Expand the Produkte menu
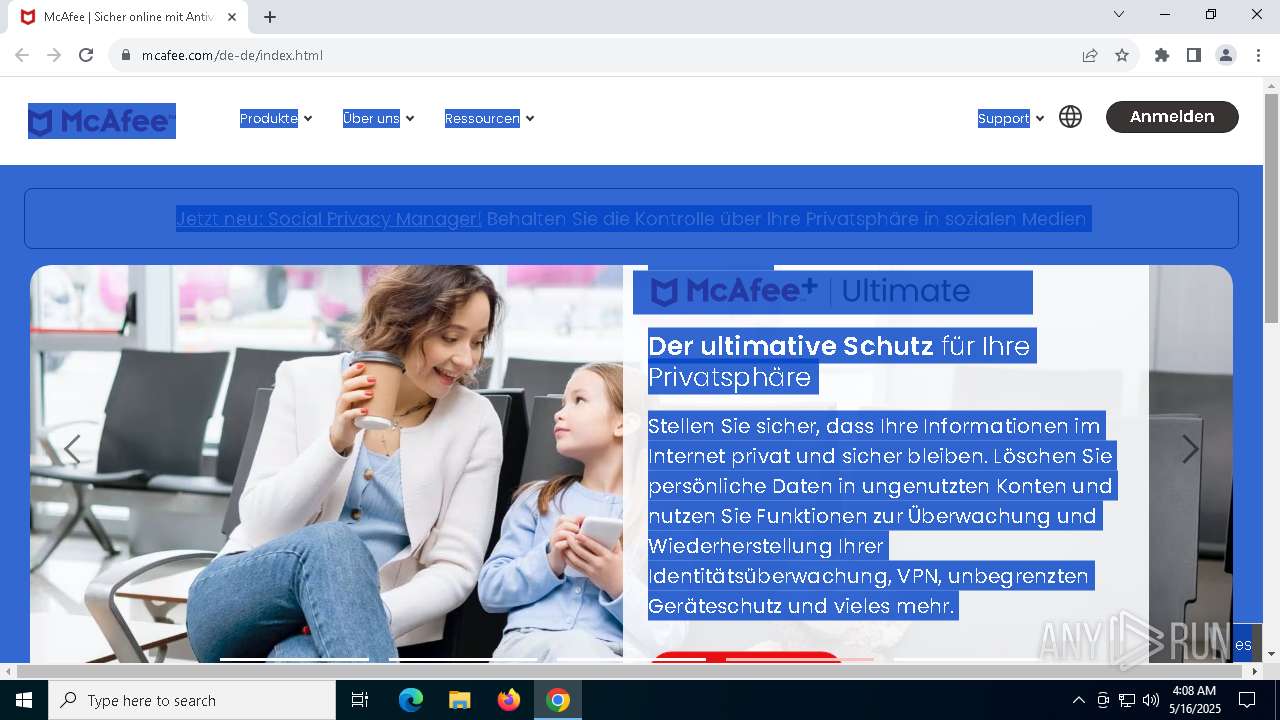Image resolution: width=1280 pixels, height=720 pixels. point(276,118)
